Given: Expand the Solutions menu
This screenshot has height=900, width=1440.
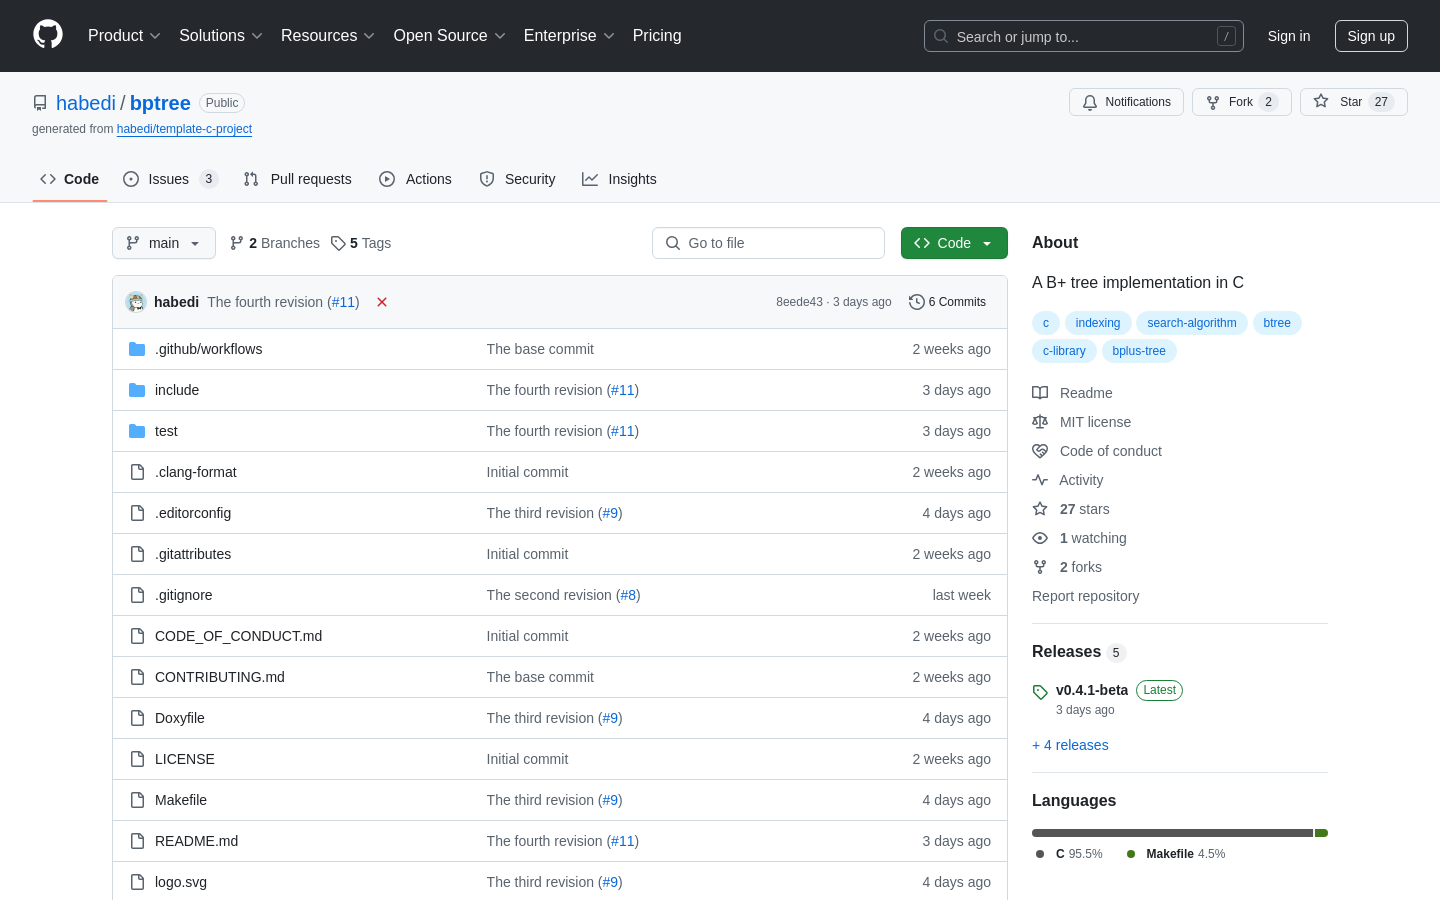Looking at the screenshot, I should 221,36.
